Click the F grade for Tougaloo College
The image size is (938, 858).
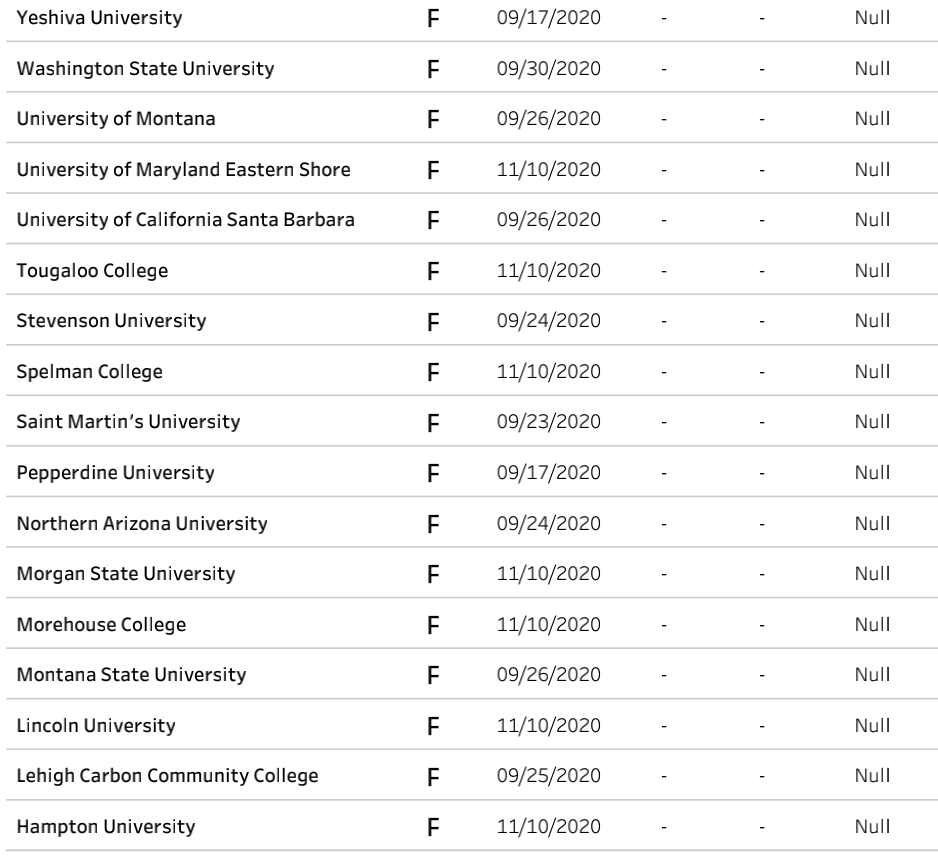433,271
